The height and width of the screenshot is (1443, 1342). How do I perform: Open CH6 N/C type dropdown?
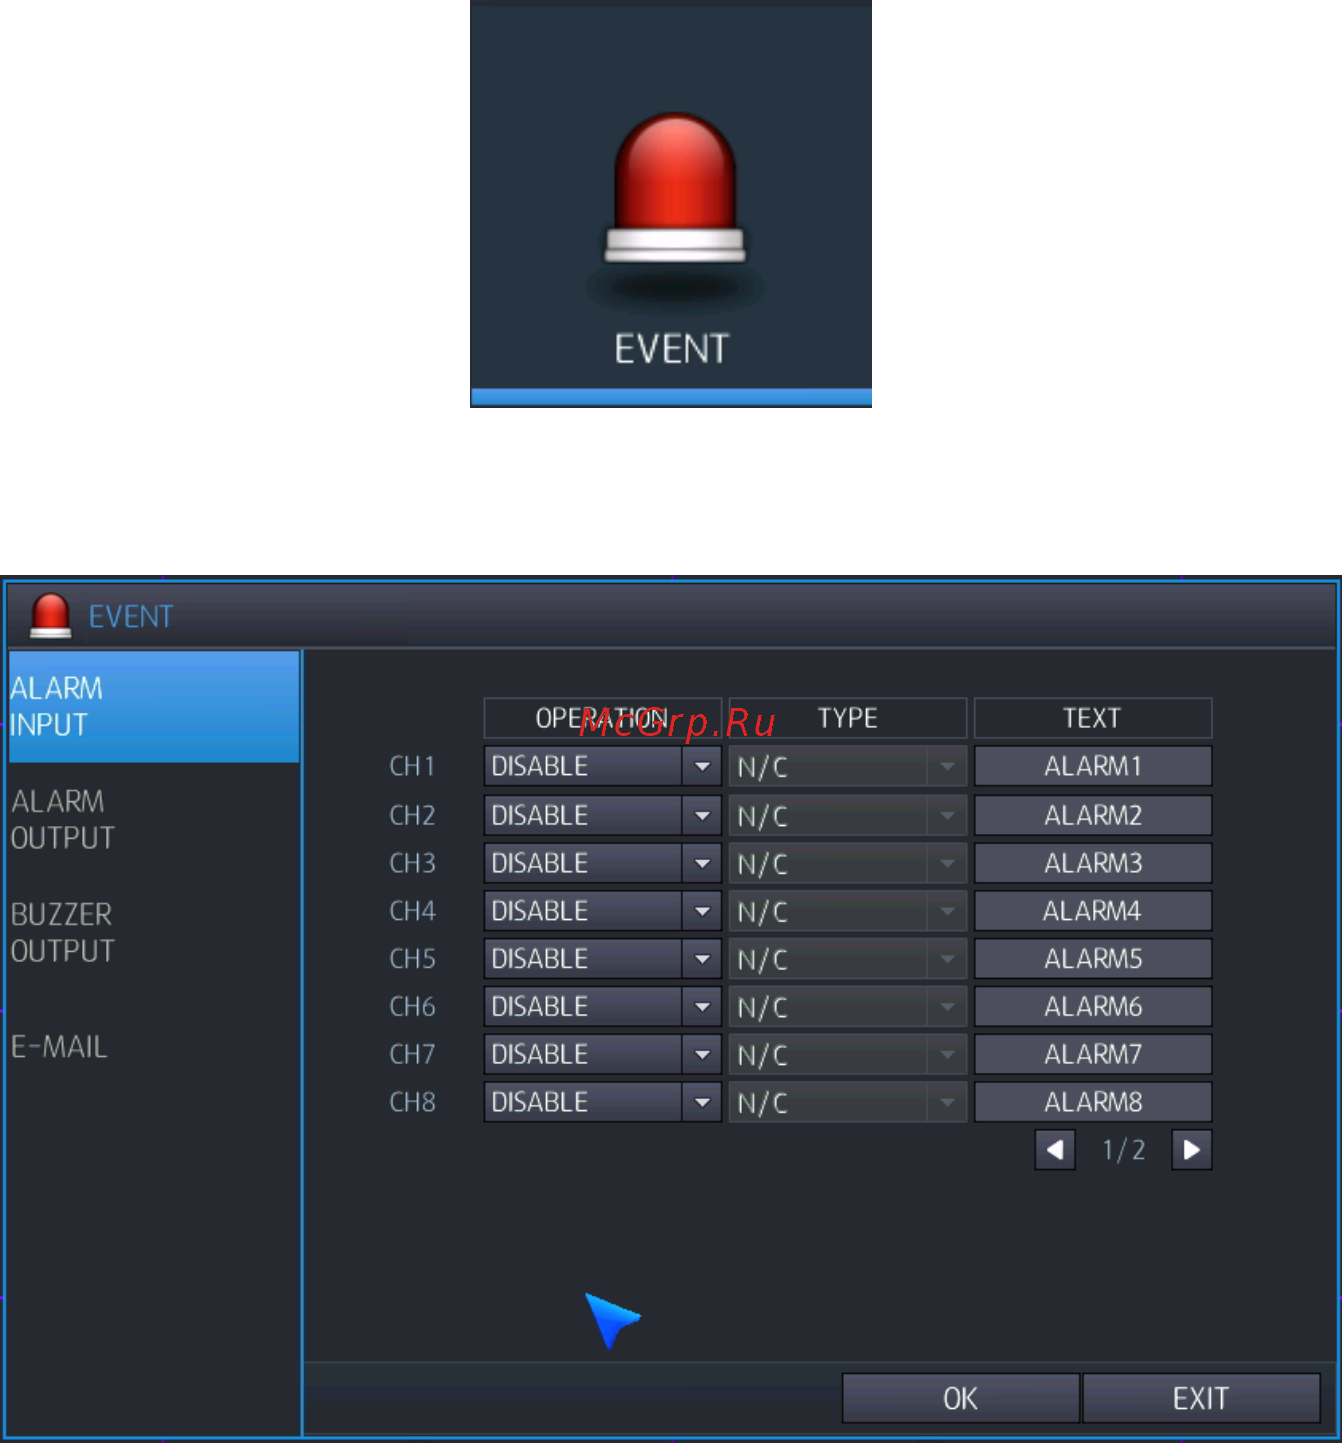[848, 1007]
